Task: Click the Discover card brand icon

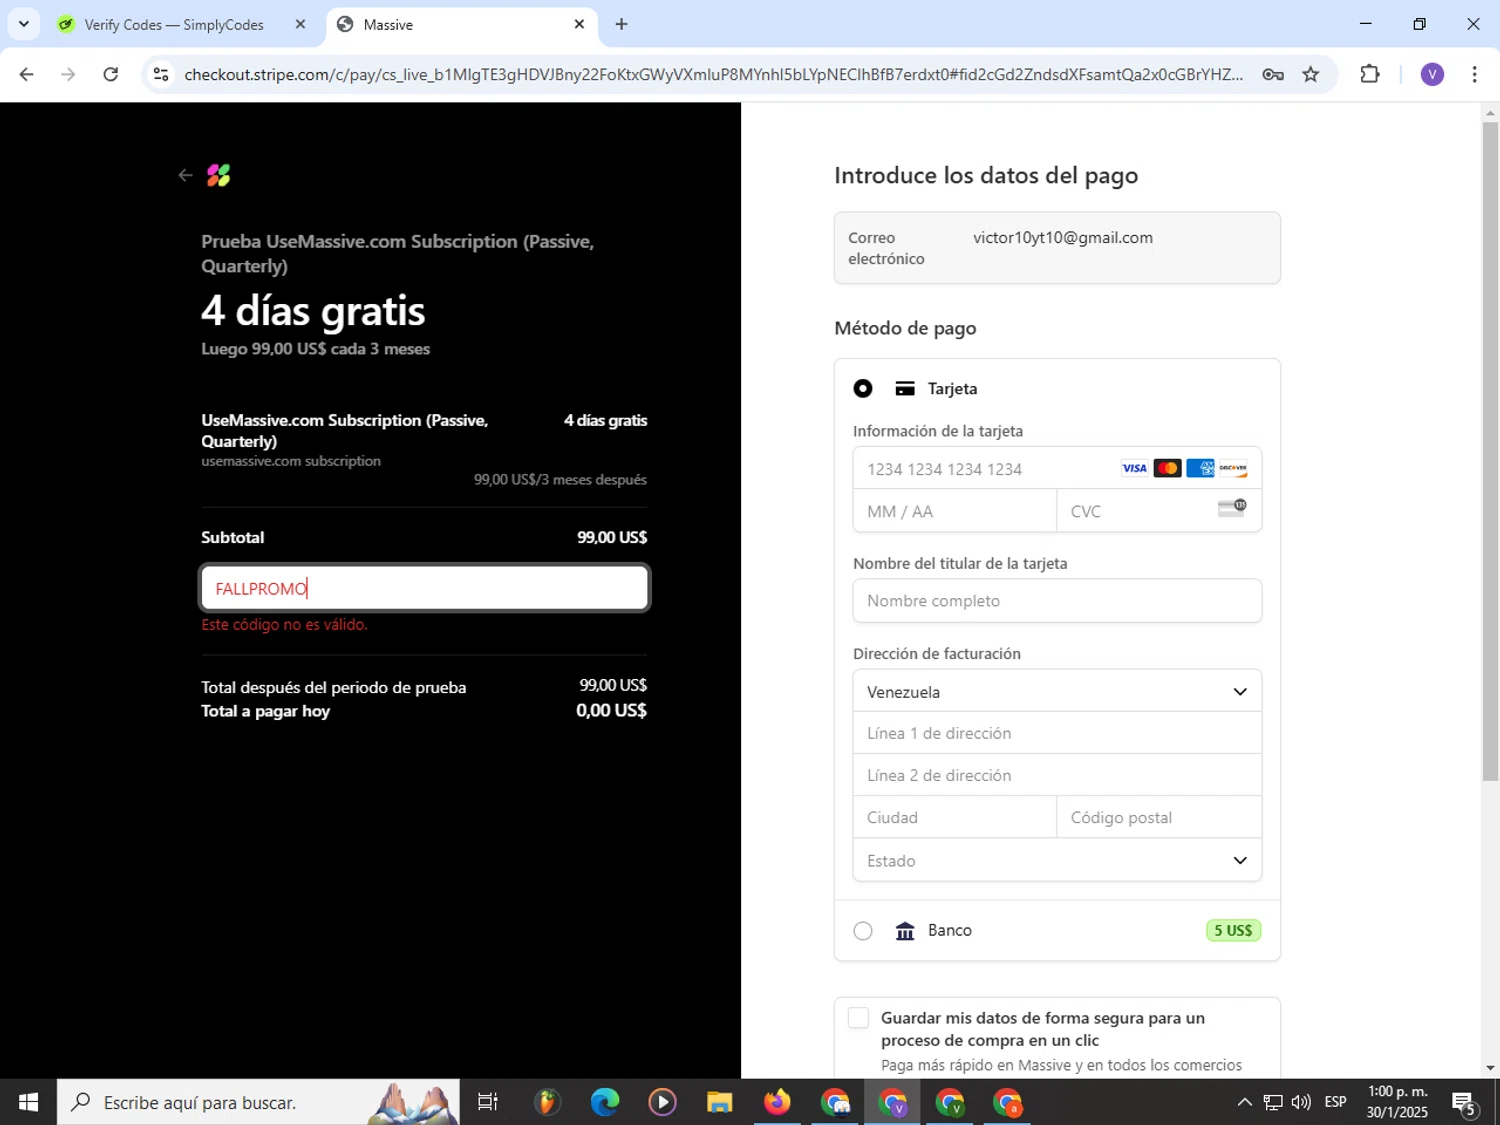Action: click(1233, 468)
